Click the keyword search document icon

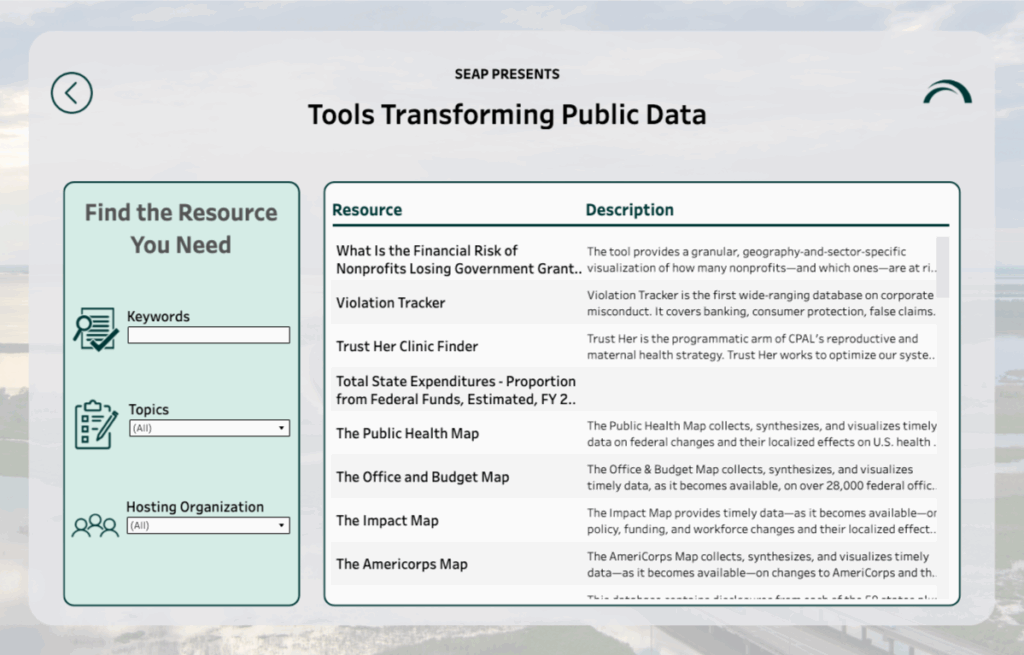(x=96, y=329)
